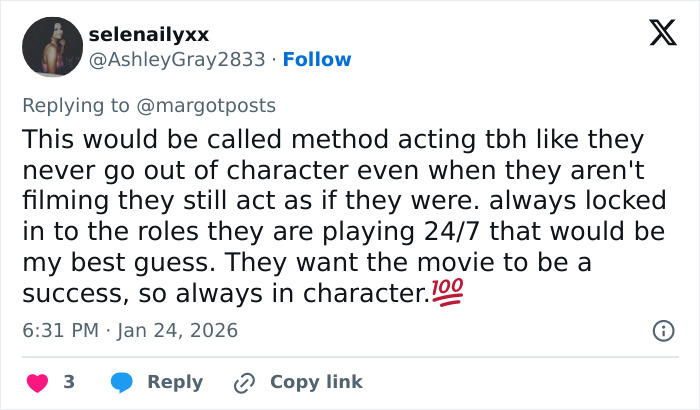Click the word 'success' in the tweet
700x410 pixels.
point(69,294)
